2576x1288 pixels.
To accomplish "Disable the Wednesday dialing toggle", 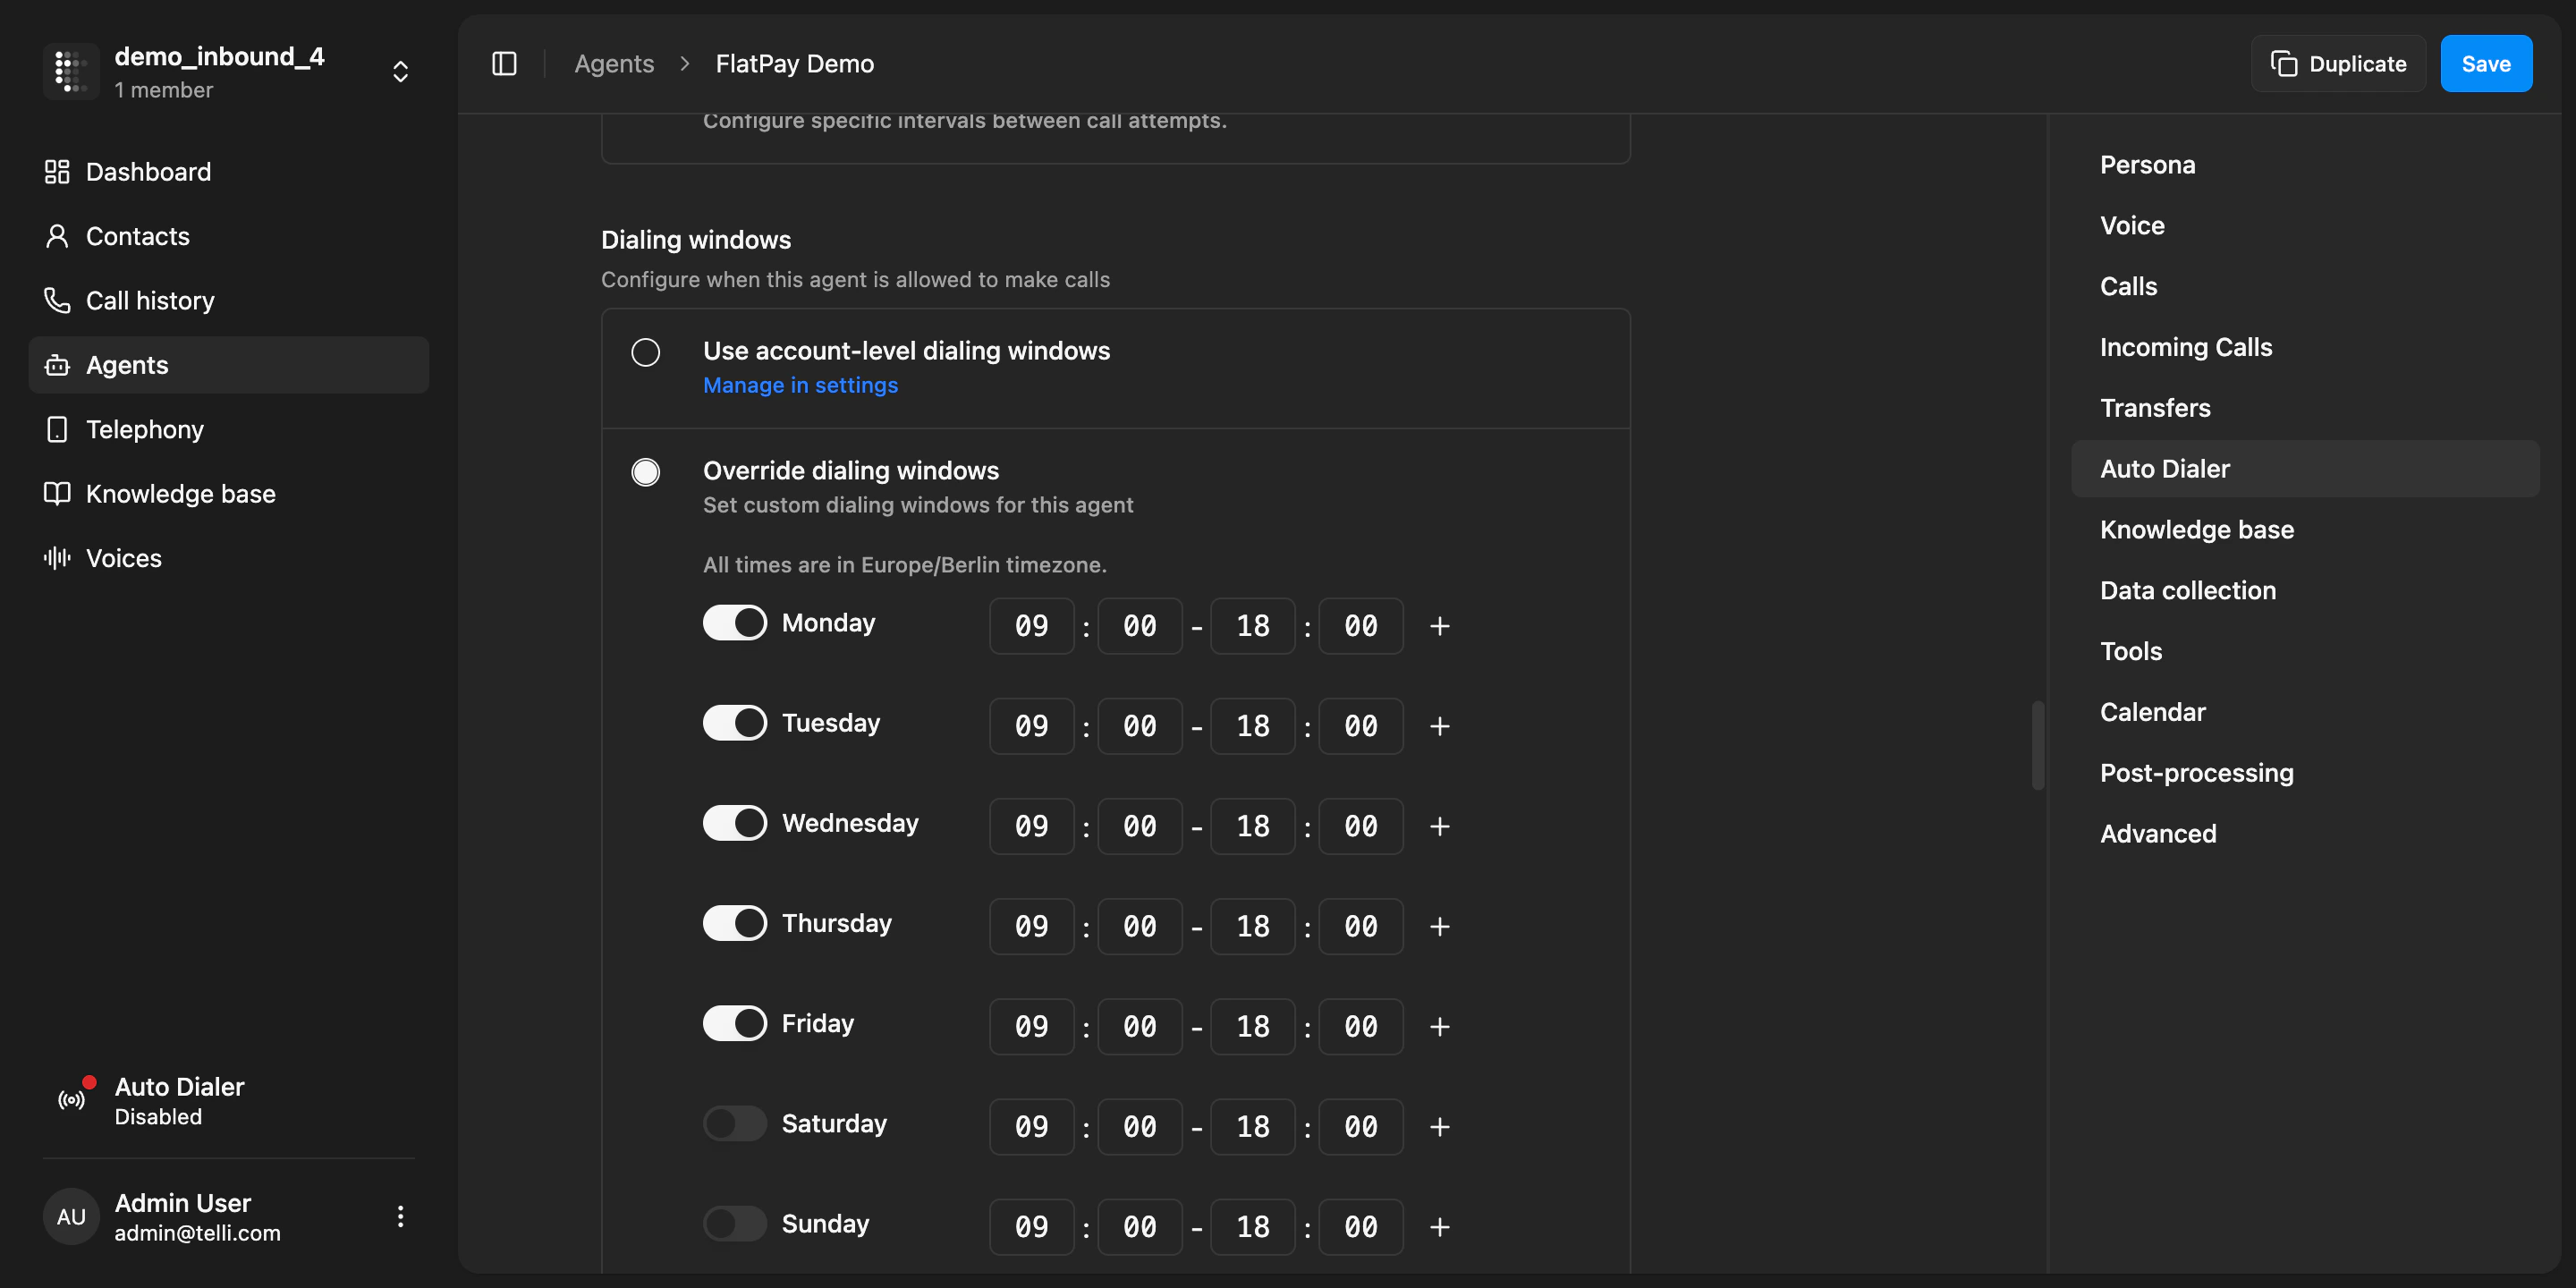I will pyautogui.click(x=734, y=823).
